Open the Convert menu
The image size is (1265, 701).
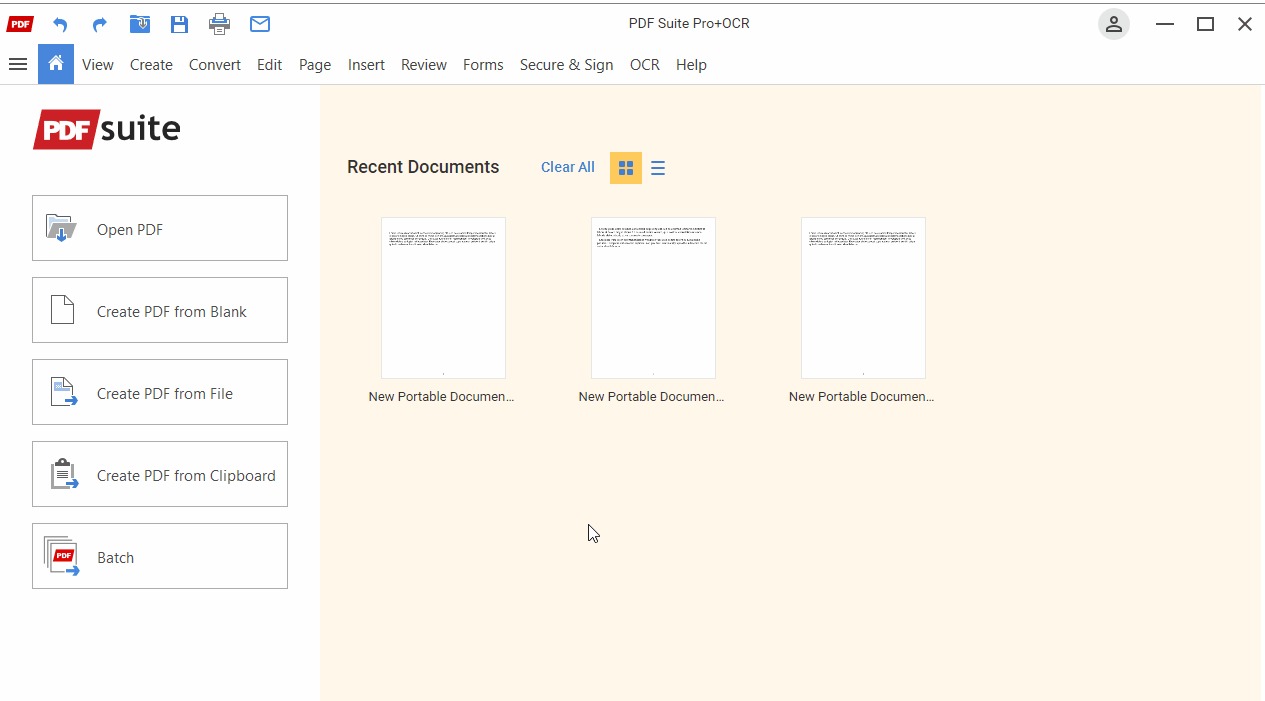click(x=215, y=65)
